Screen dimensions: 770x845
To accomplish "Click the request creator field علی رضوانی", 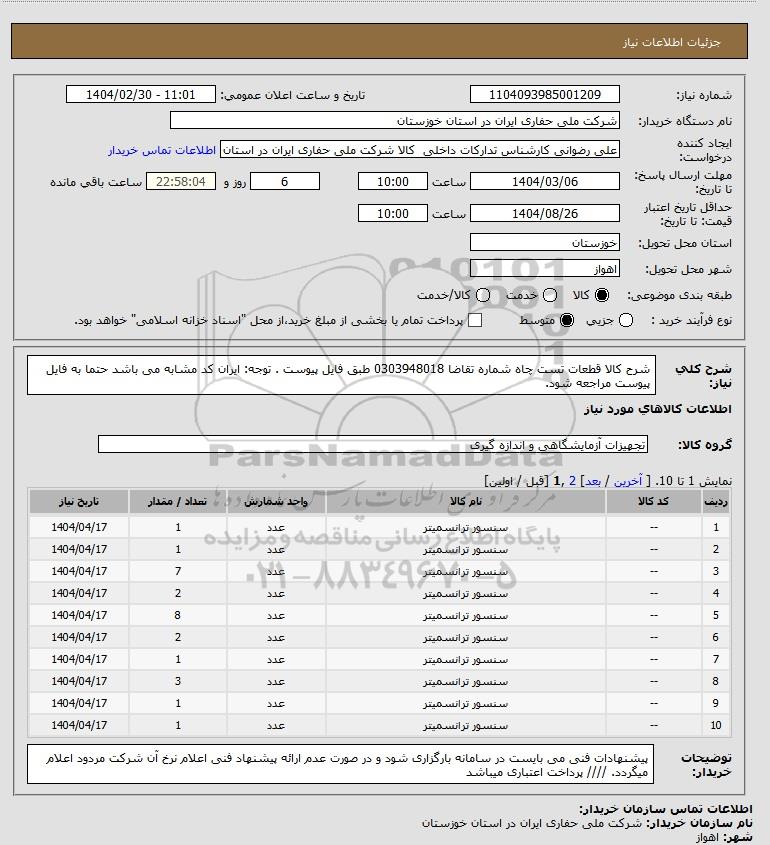I will point(420,150).
